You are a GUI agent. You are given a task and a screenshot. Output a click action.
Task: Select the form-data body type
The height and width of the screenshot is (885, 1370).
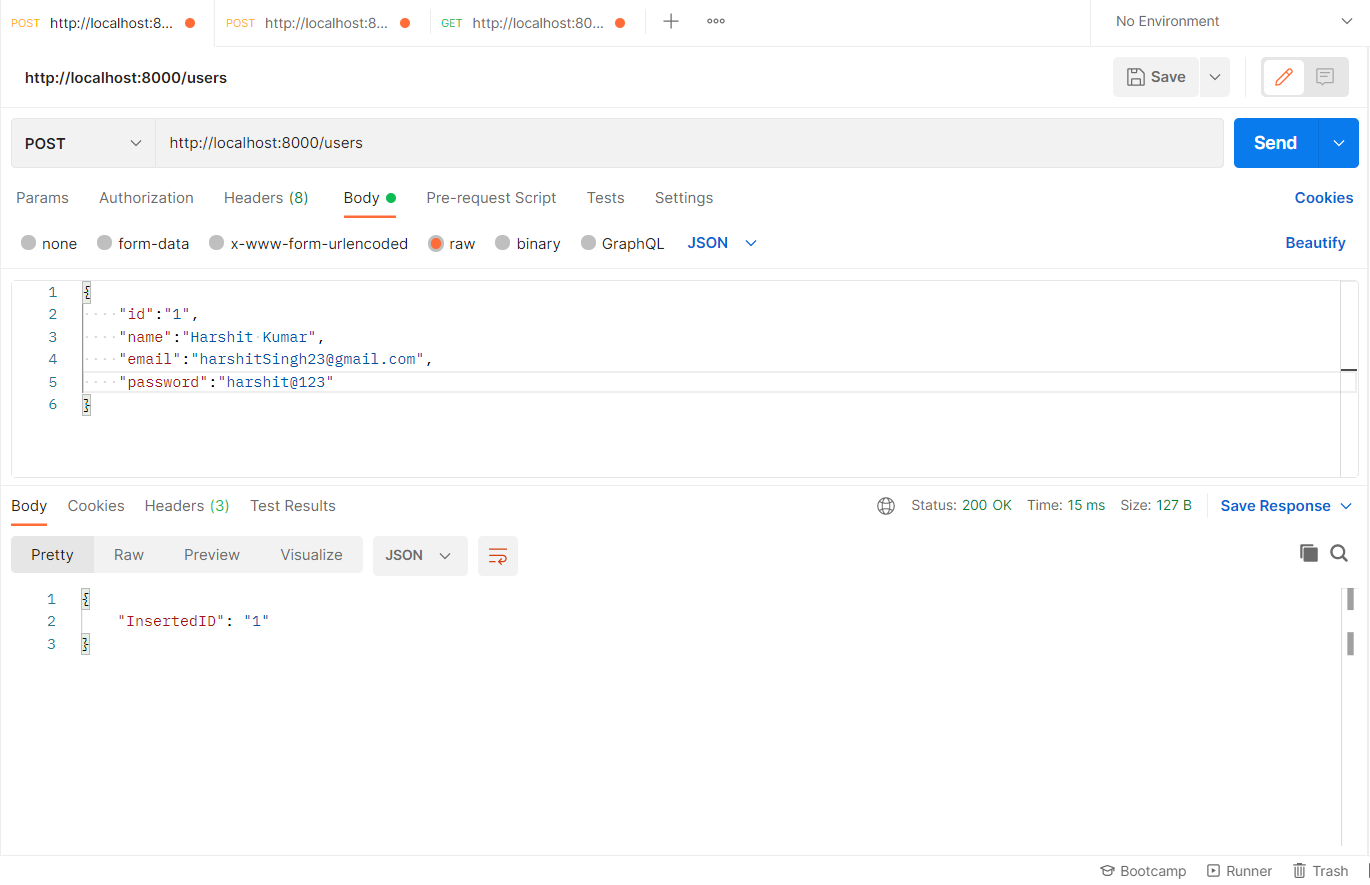pyautogui.click(x=143, y=243)
